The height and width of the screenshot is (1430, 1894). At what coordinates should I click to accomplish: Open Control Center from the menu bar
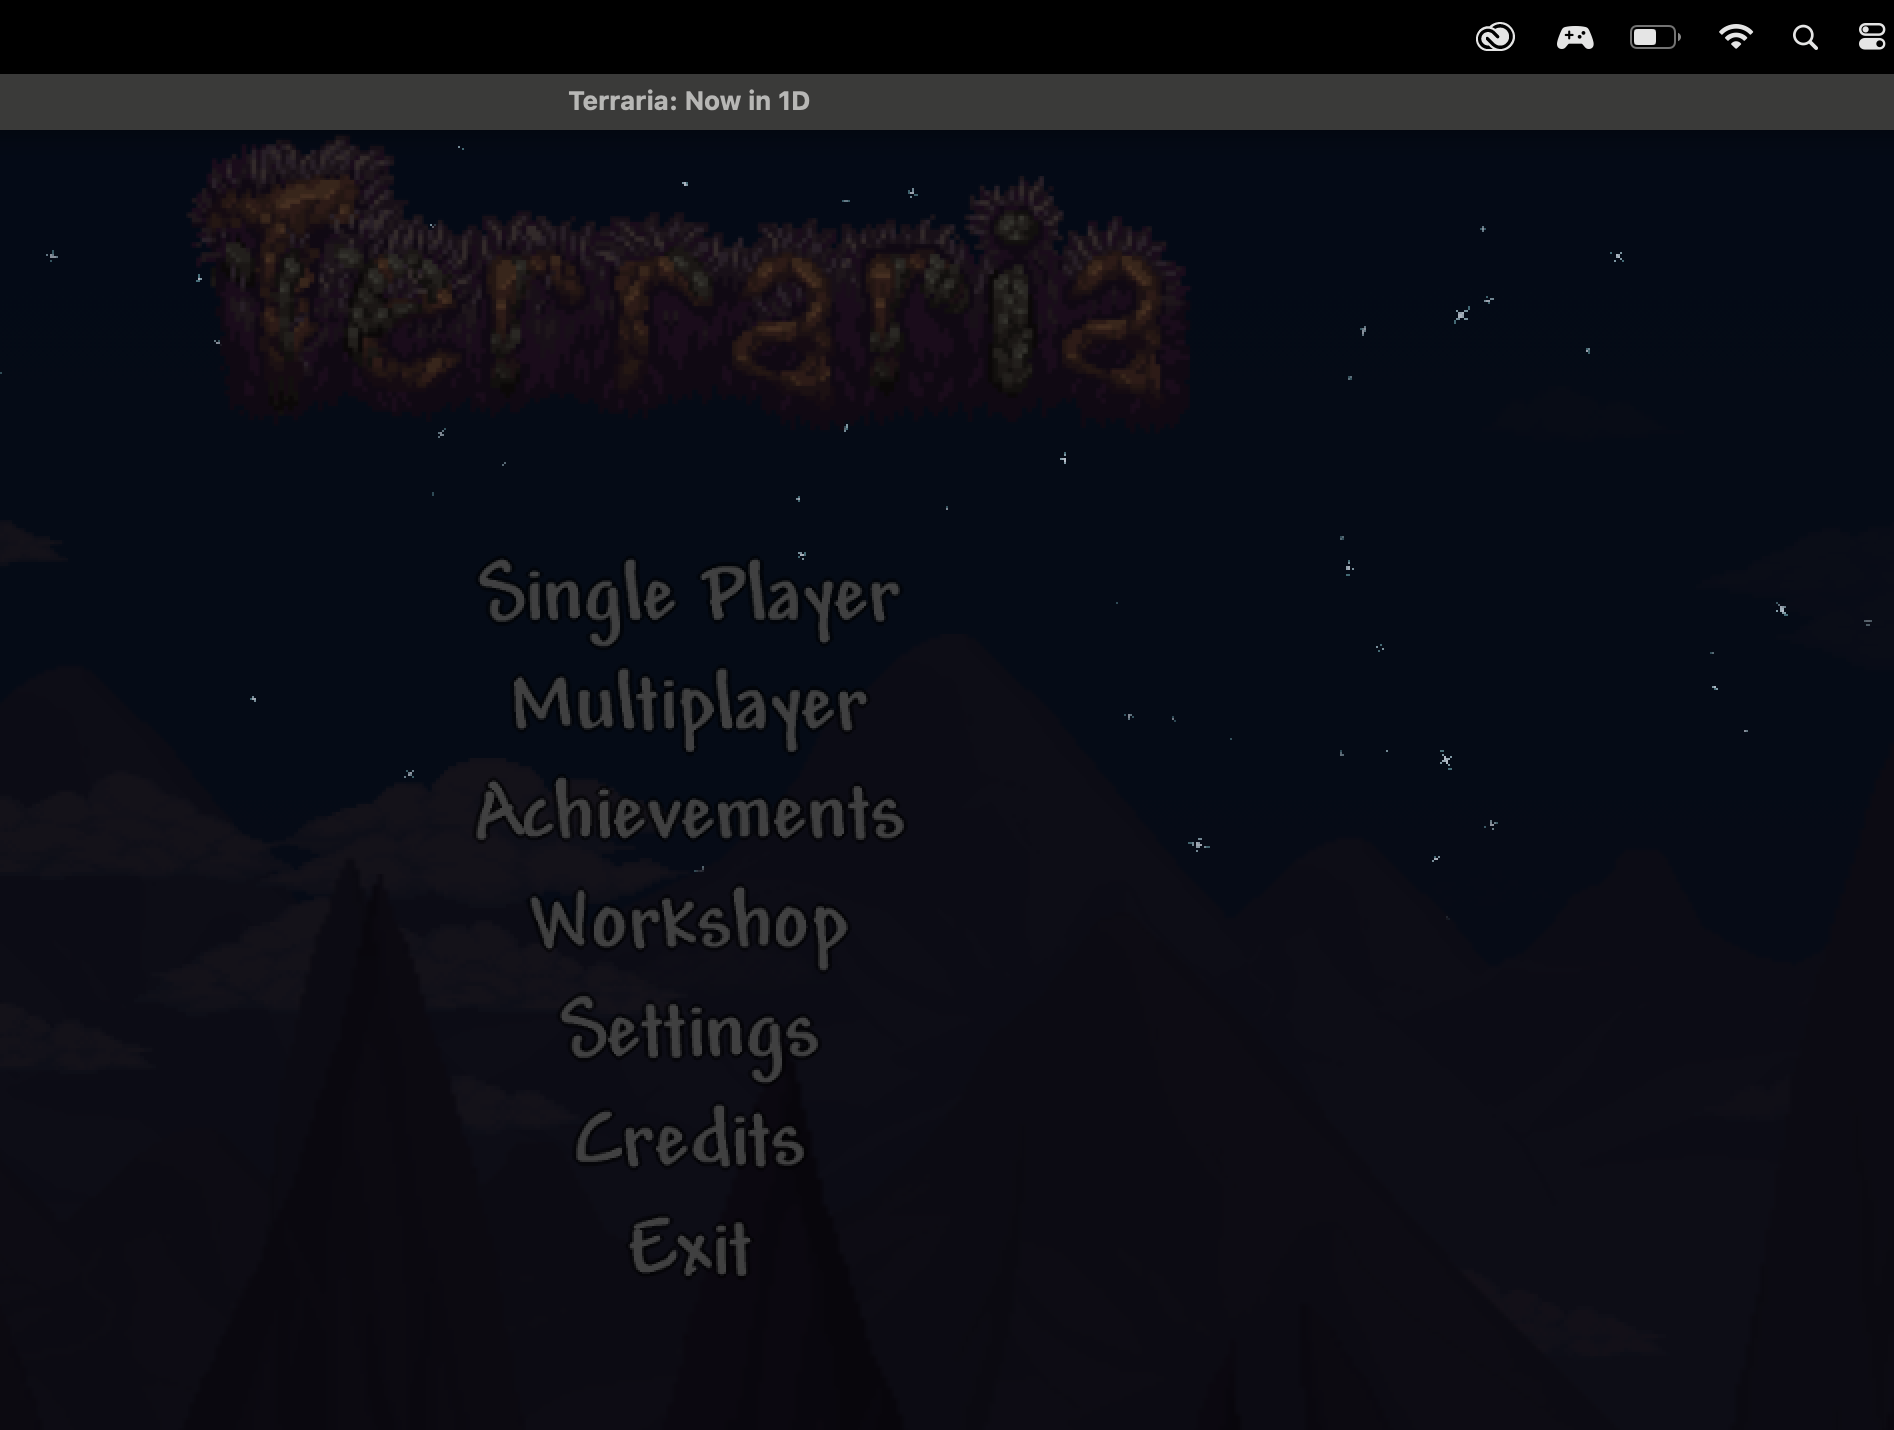point(1871,38)
